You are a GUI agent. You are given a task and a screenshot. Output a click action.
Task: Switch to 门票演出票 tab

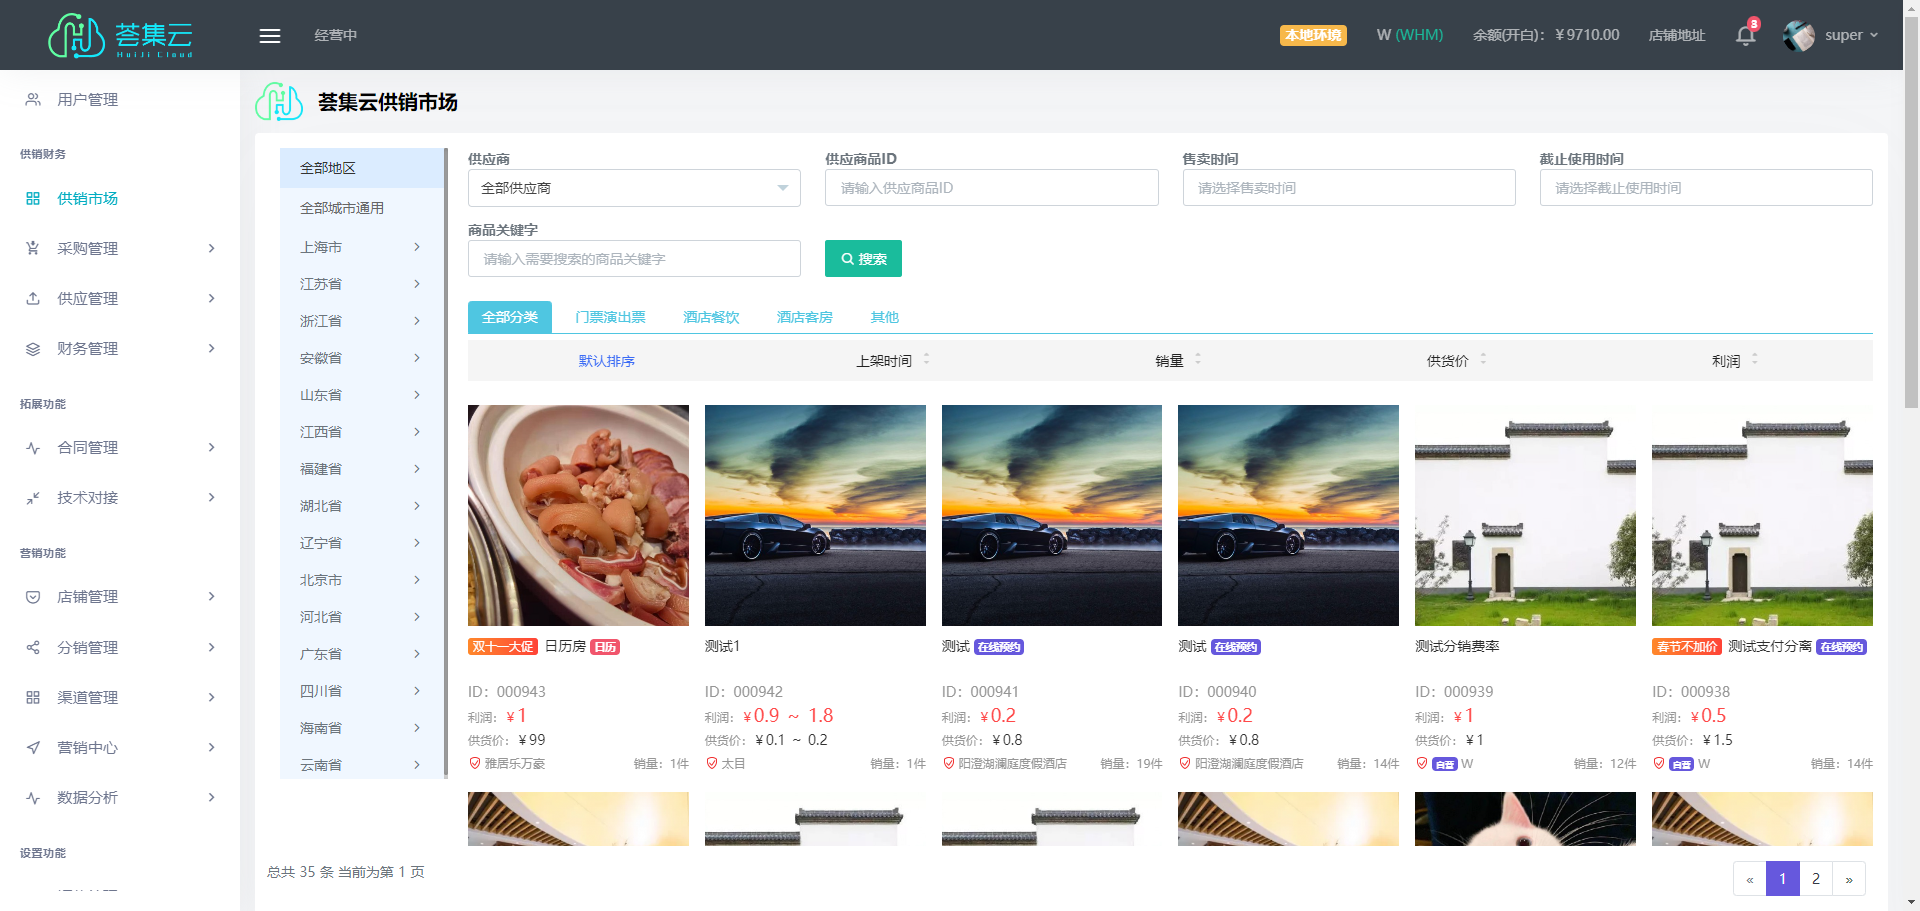(x=610, y=317)
